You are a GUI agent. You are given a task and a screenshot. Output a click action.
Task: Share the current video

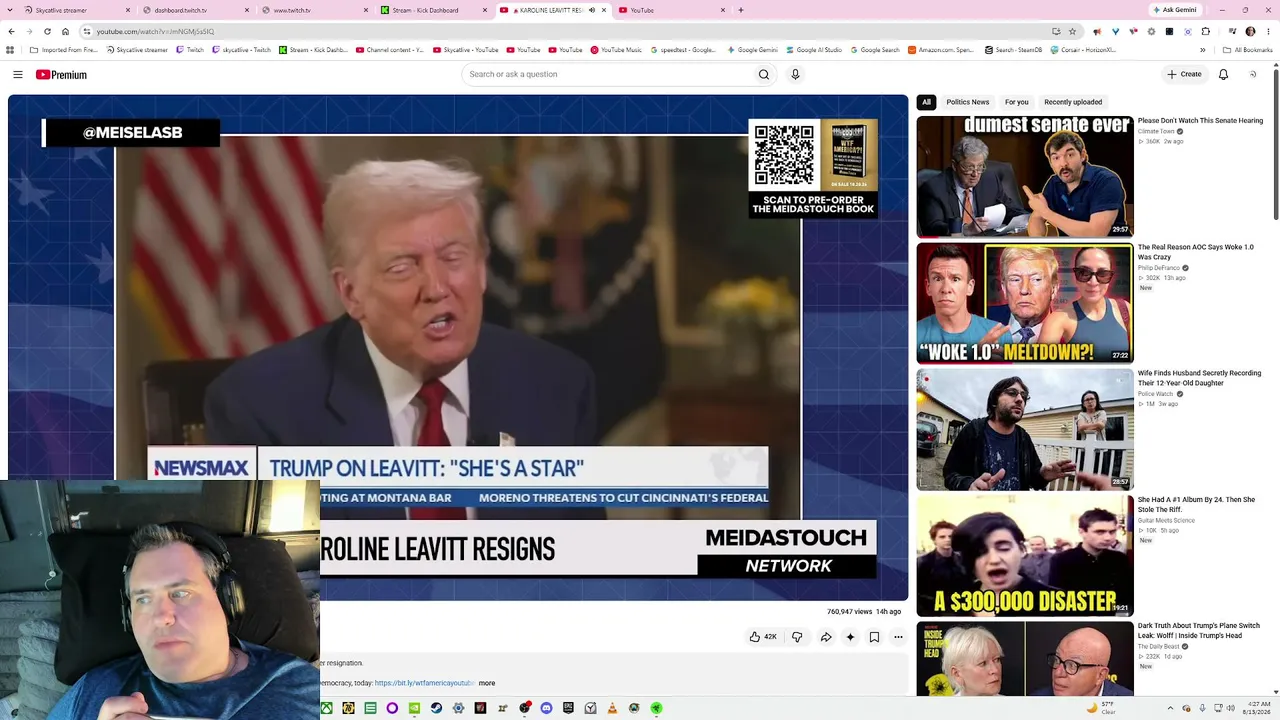(826, 637)
